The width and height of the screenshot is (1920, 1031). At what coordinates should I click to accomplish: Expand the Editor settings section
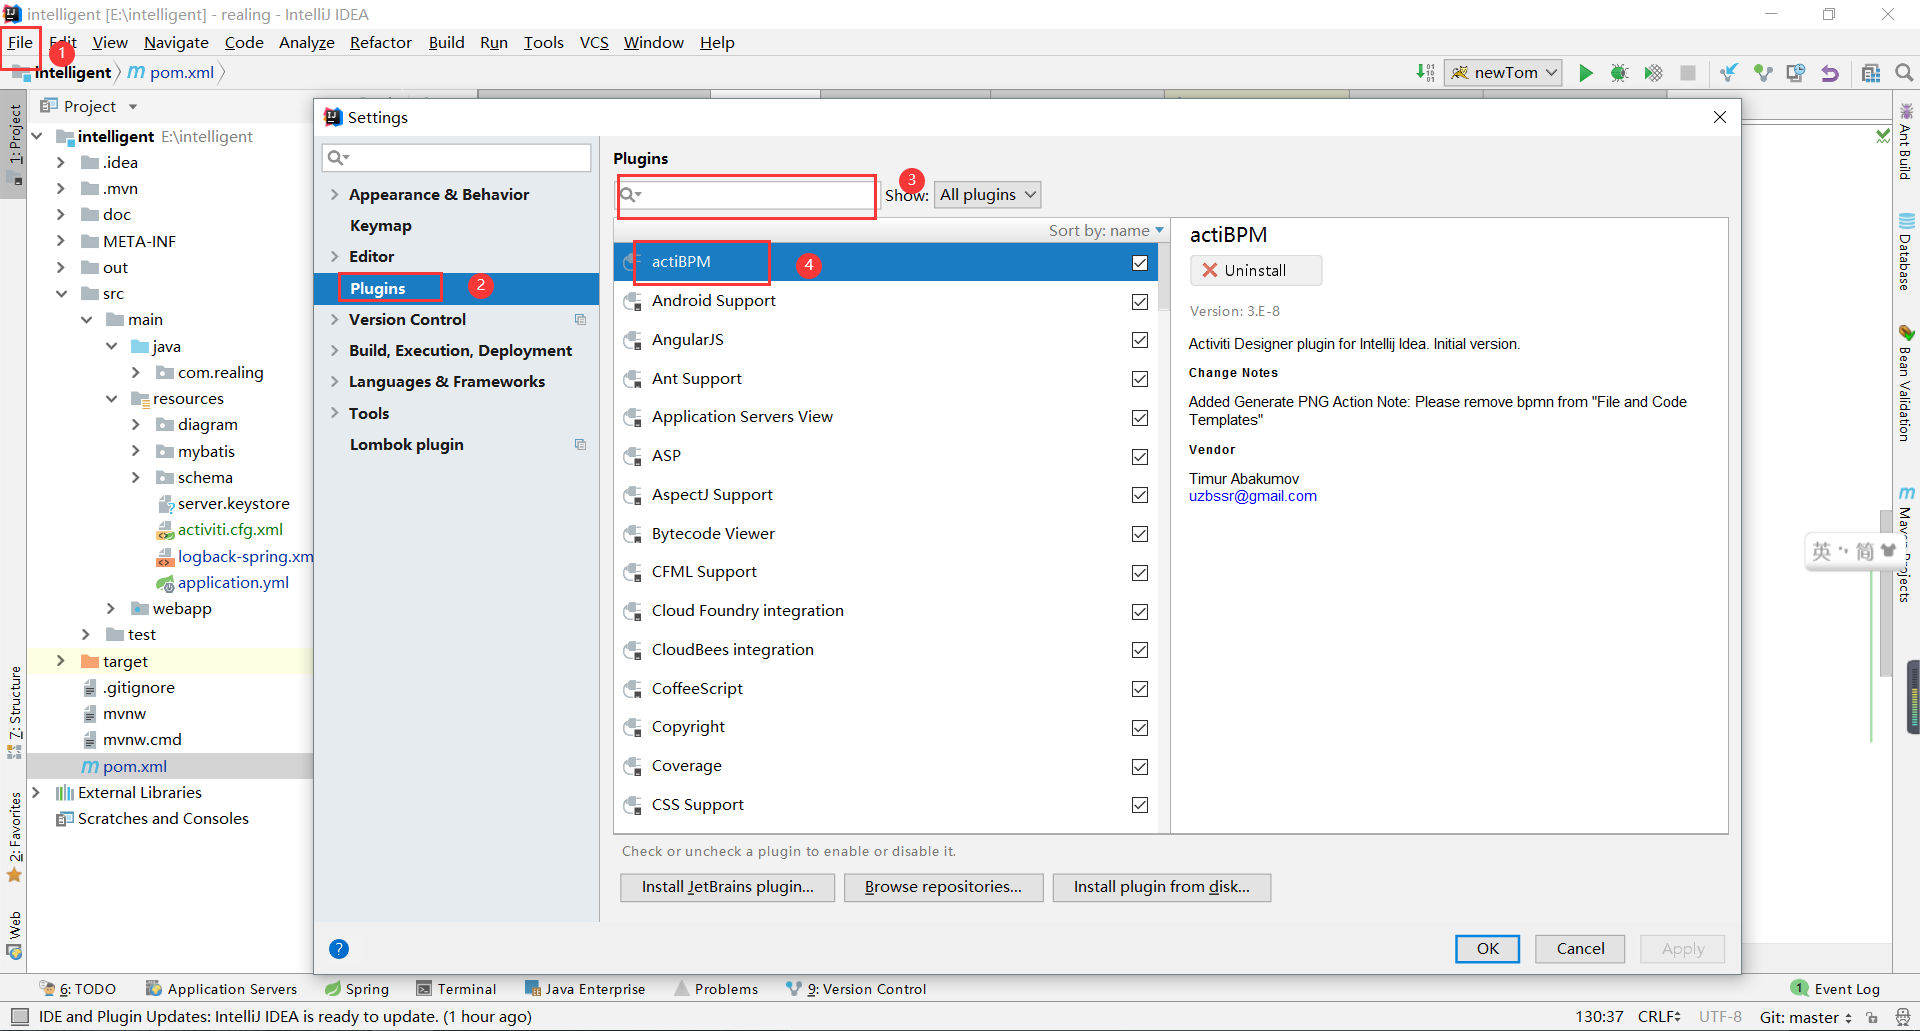(x=335, y=257)
